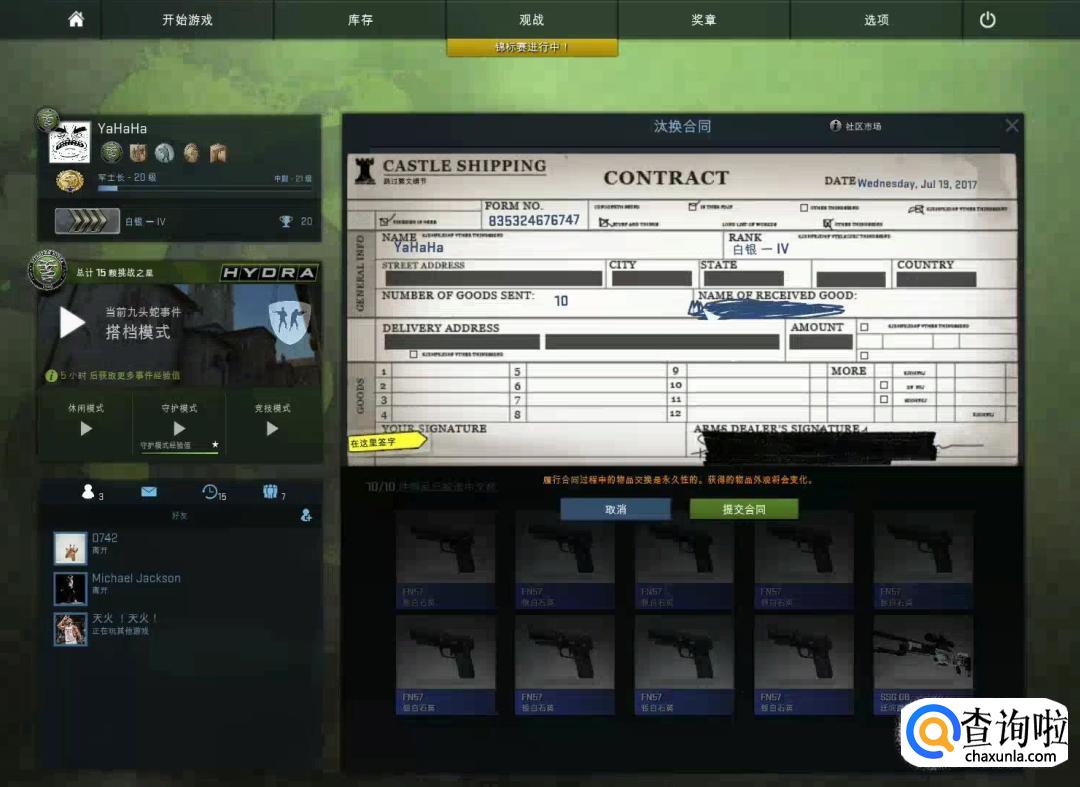This screenshot has height=787, width=1080.
Task: Click the wingman shield icon in the Hydra panel
Action: pos(289,322)
